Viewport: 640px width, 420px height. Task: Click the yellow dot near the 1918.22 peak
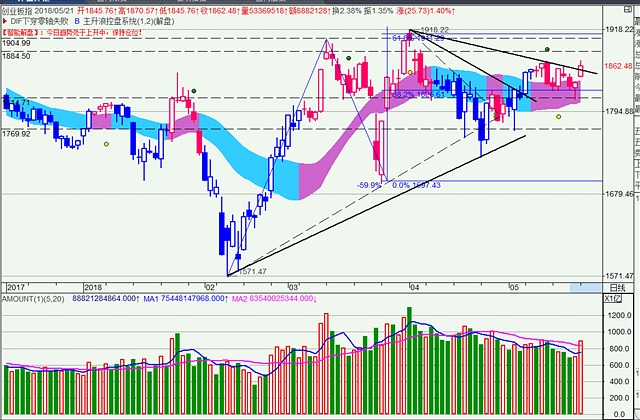tap(410, 72)
